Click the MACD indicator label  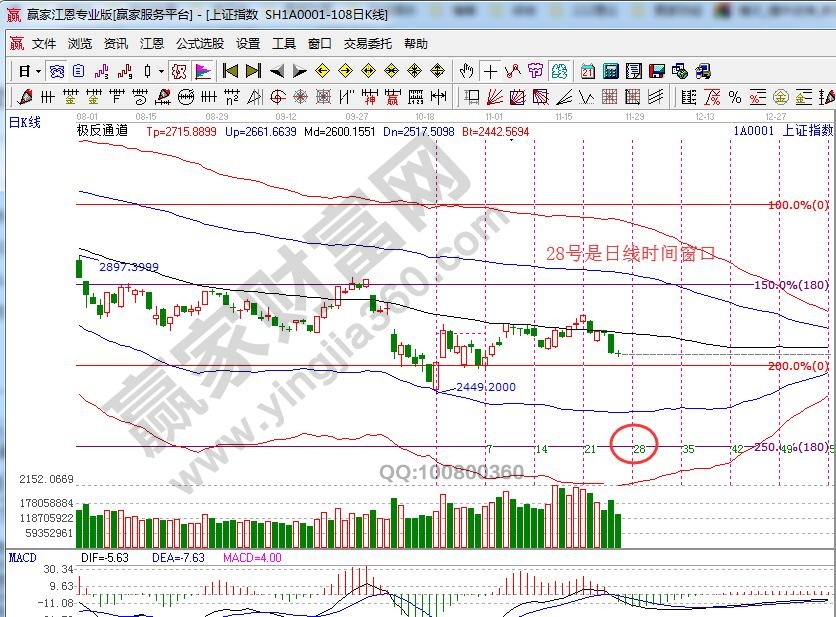click(x=23, y=555)
